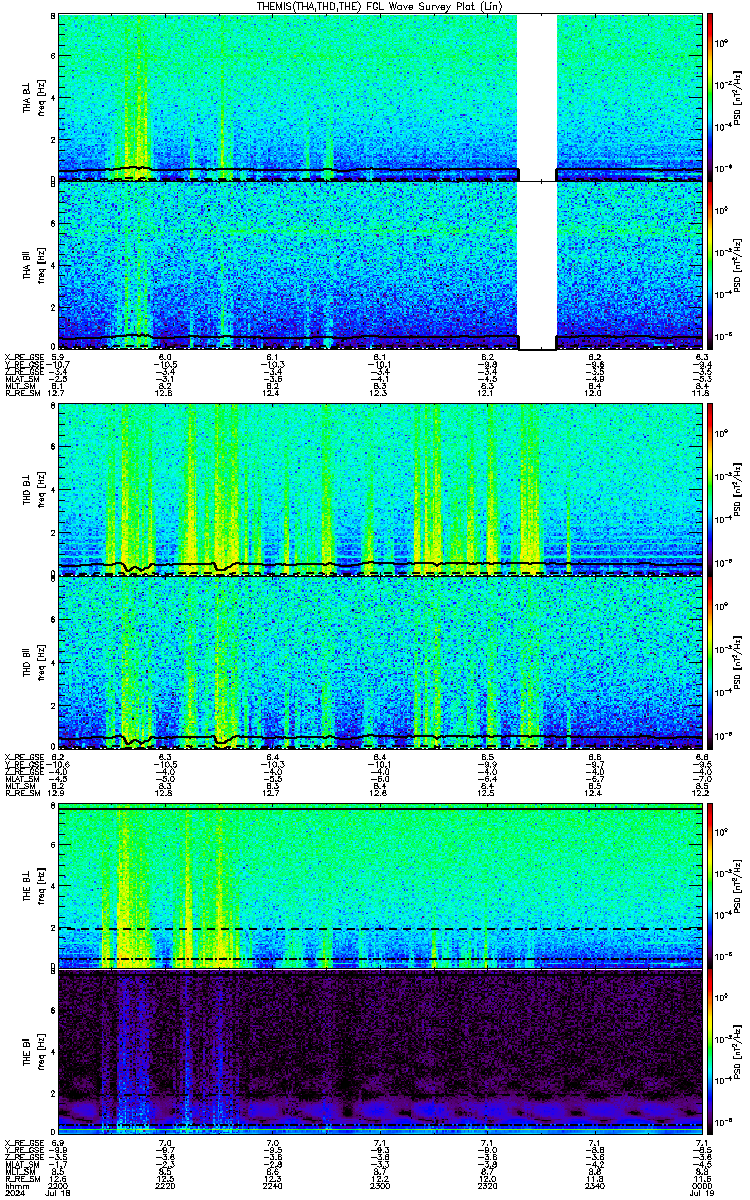750x1200 pixels.
Task: Click the Jul 19 date label
Action: coord(702,1192)
